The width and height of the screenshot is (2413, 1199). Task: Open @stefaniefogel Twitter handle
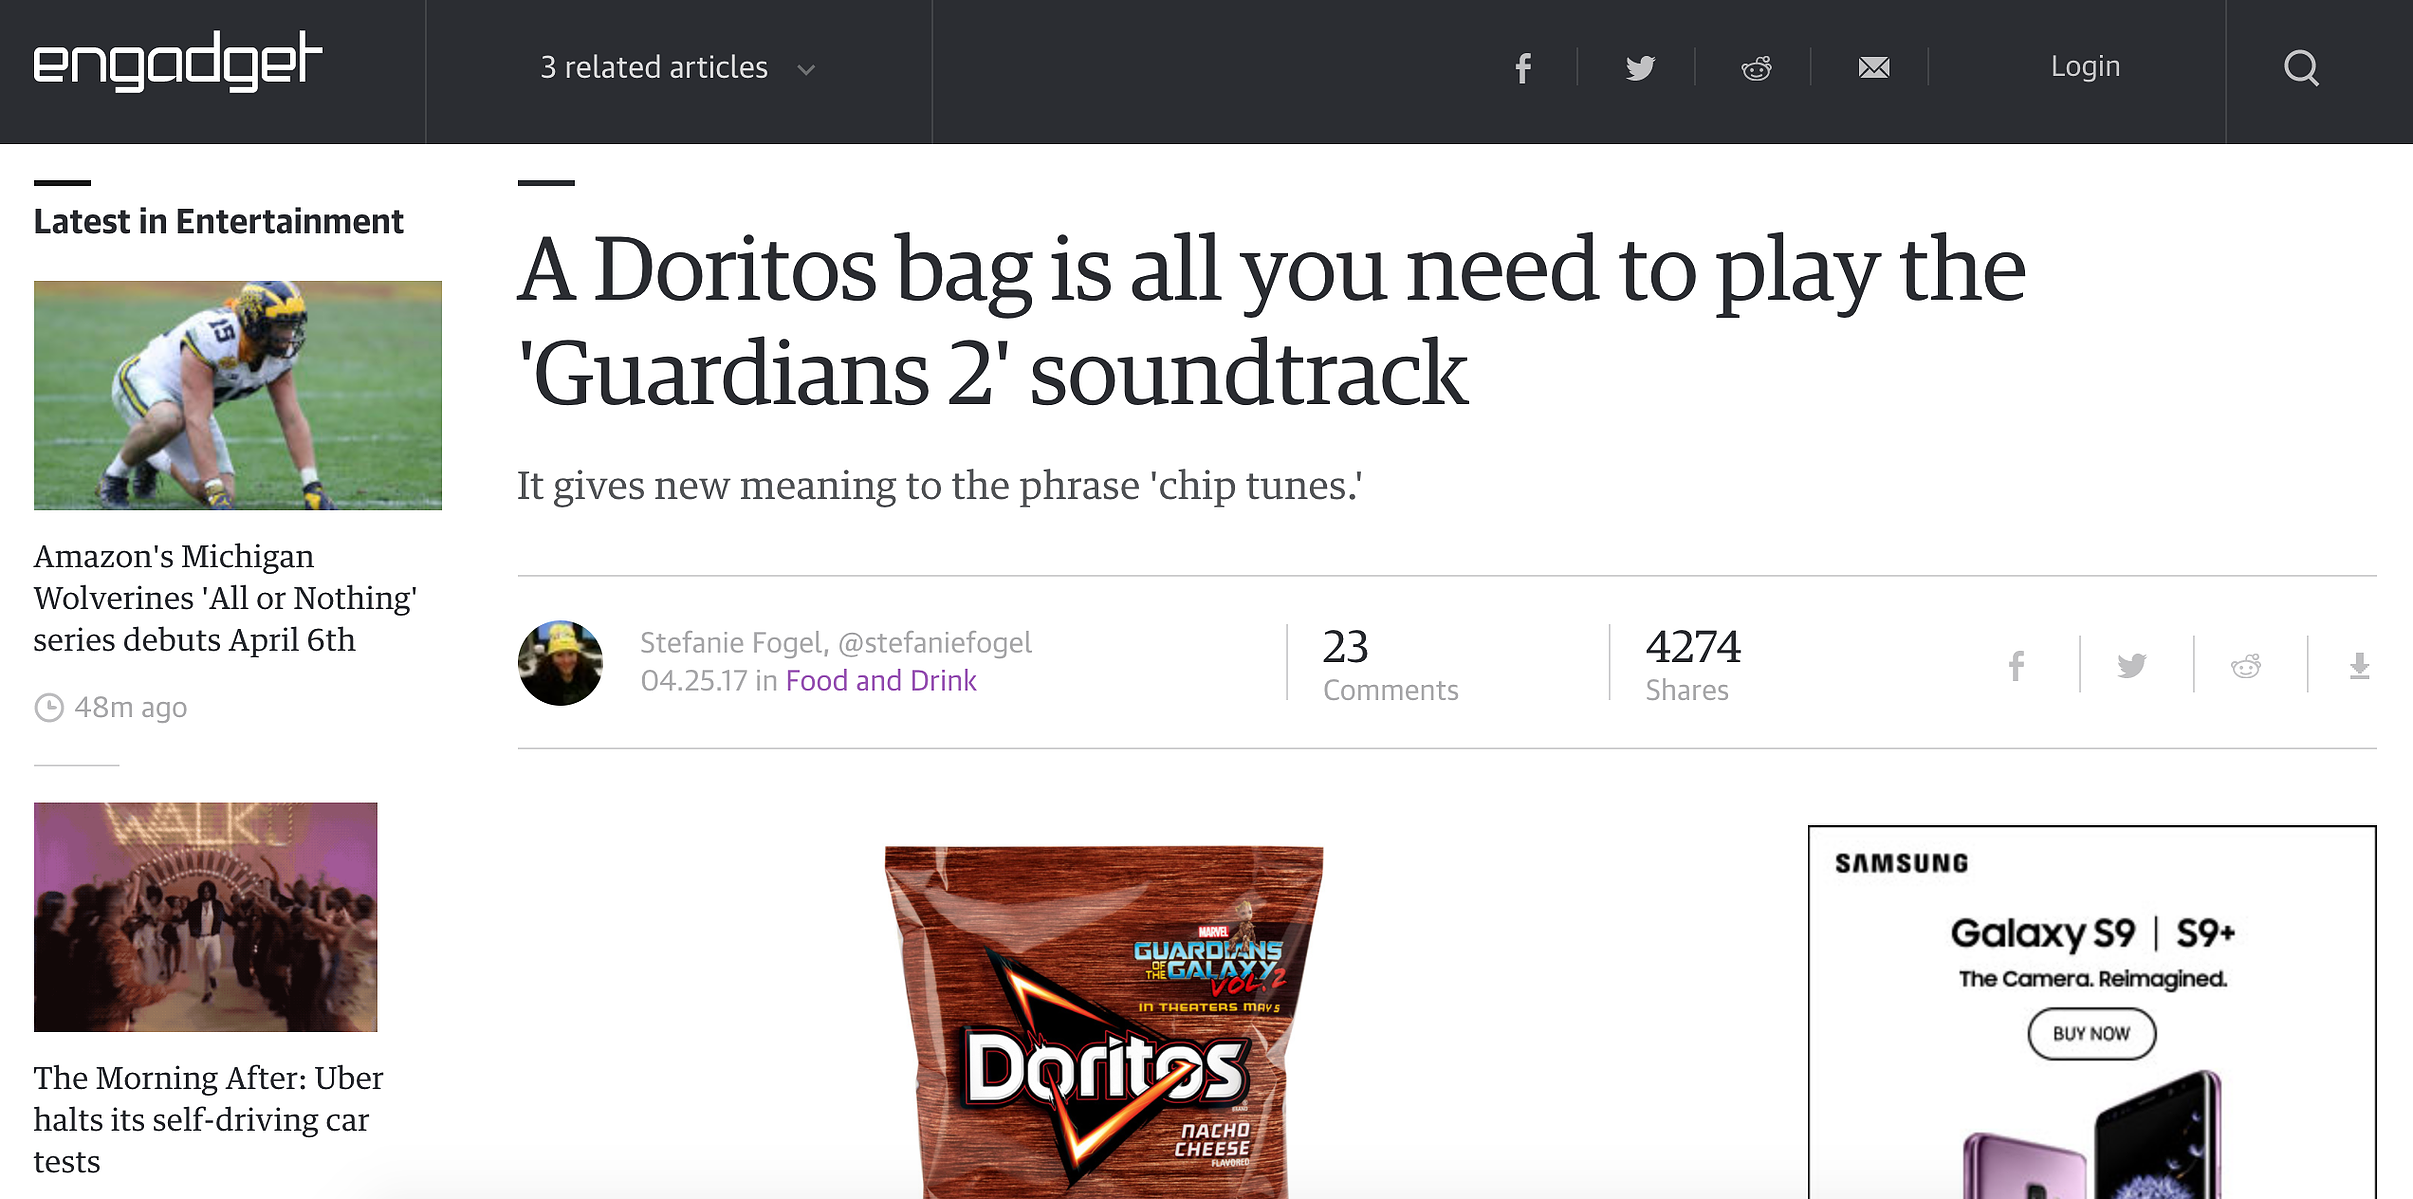pos(935,642)
